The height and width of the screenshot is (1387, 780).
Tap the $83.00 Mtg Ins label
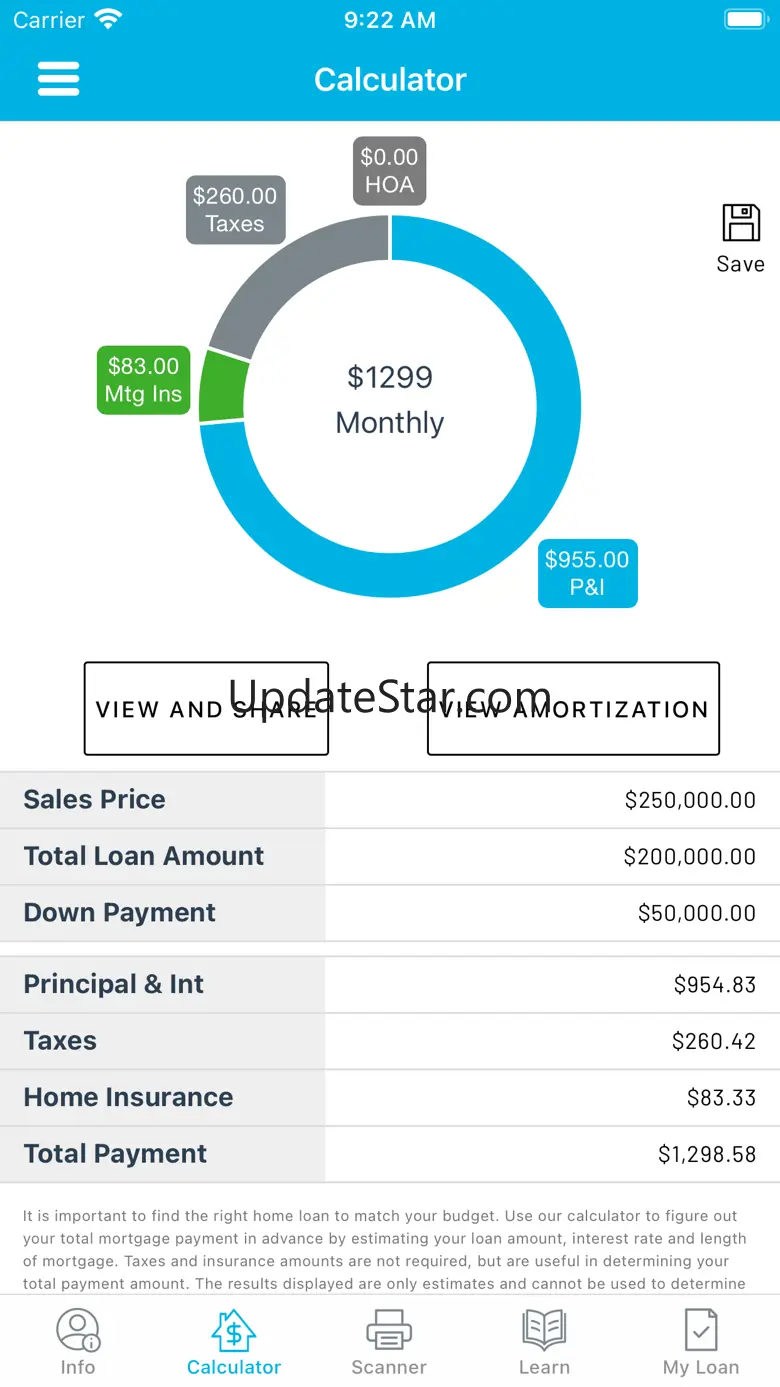143,380
